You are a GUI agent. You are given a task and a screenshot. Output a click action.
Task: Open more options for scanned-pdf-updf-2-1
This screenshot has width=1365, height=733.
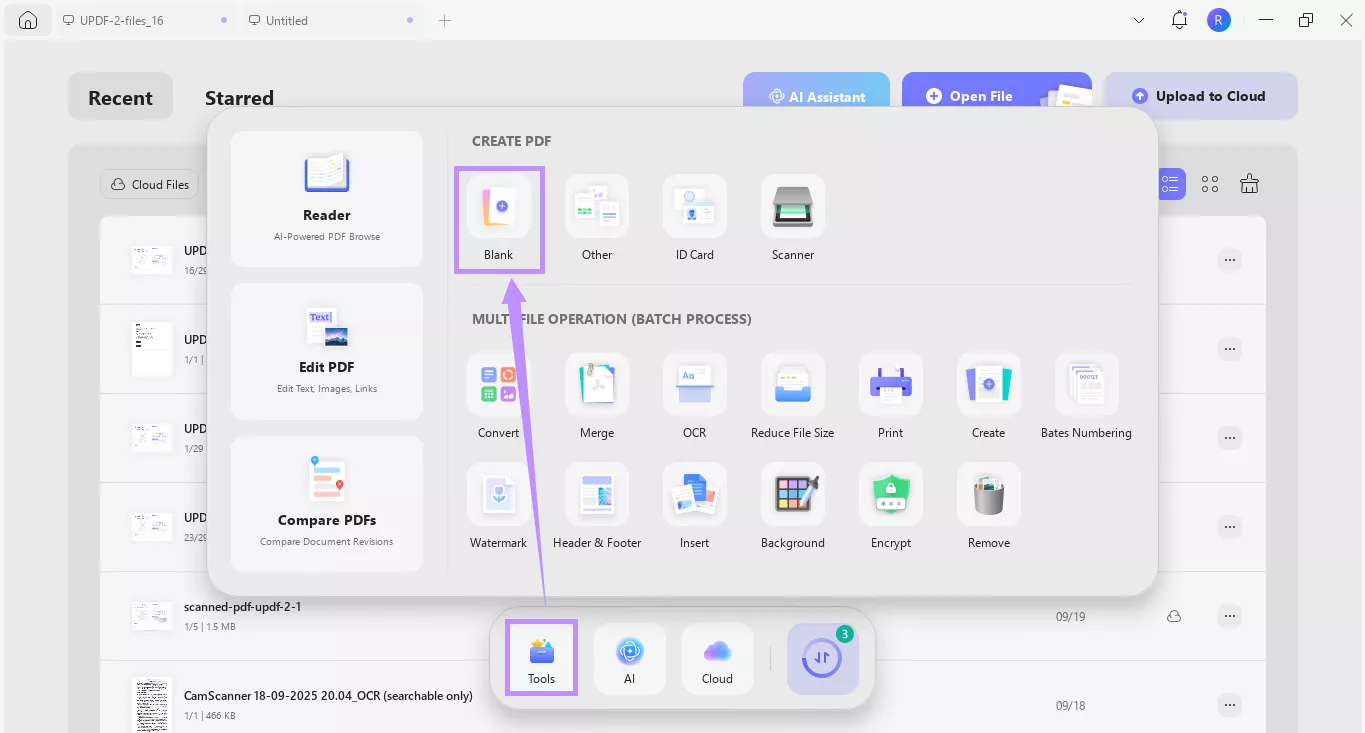pos(1230,616)
